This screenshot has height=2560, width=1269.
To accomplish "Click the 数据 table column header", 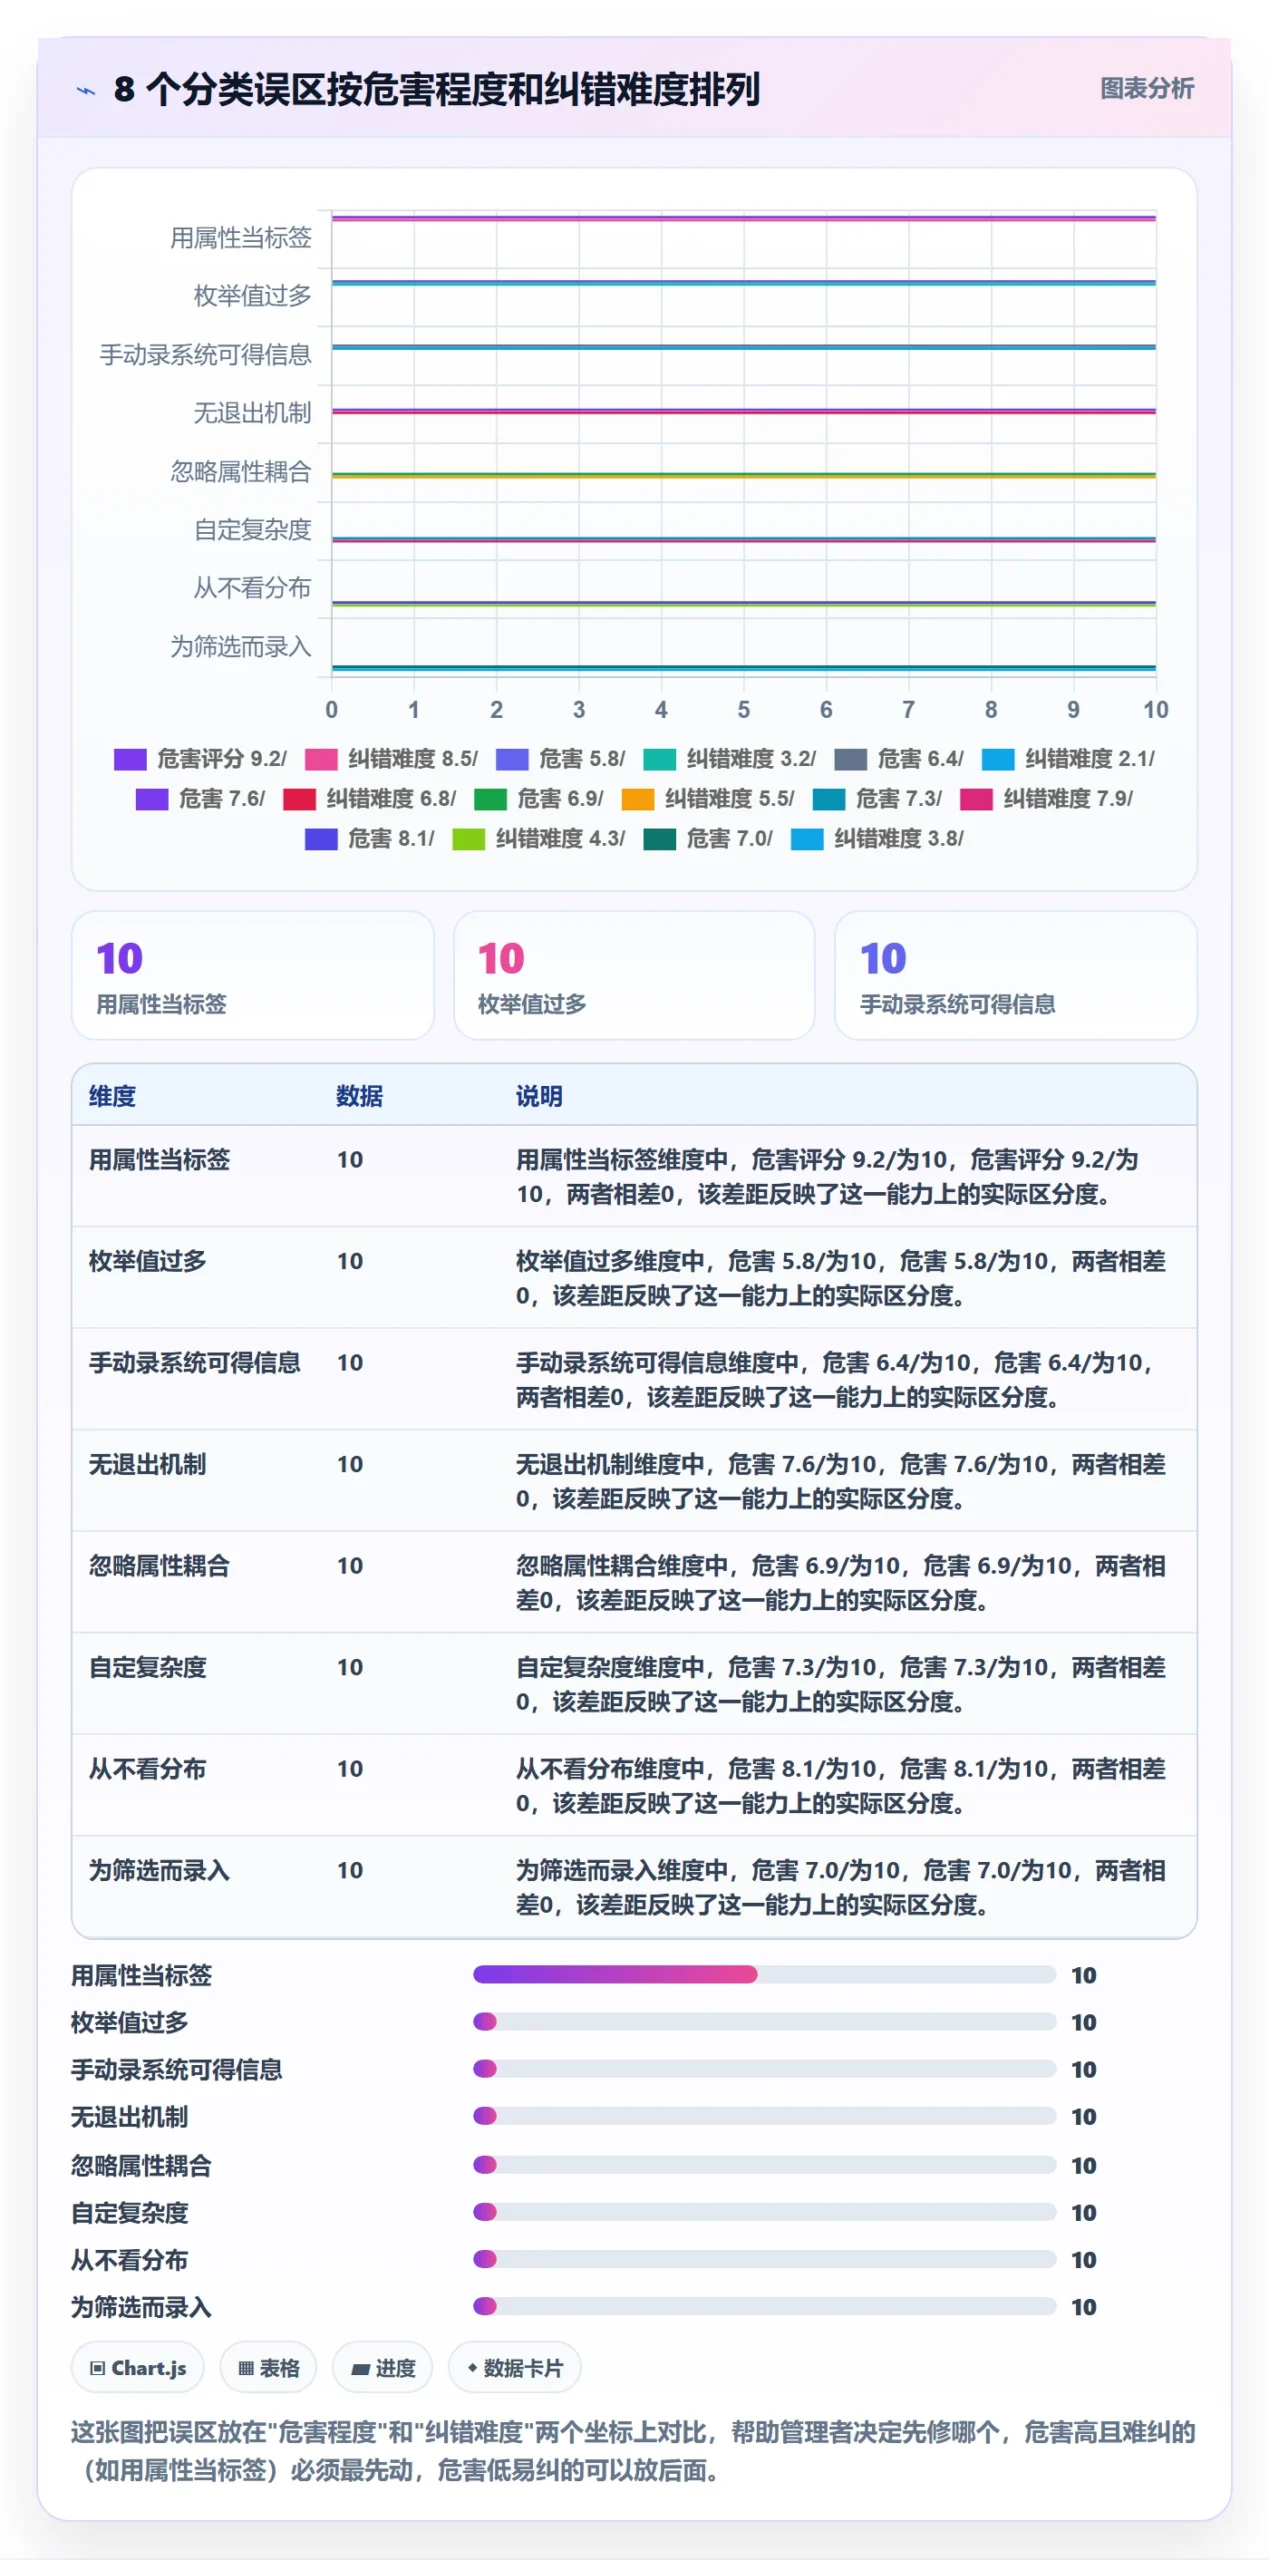I will 359,1096.
